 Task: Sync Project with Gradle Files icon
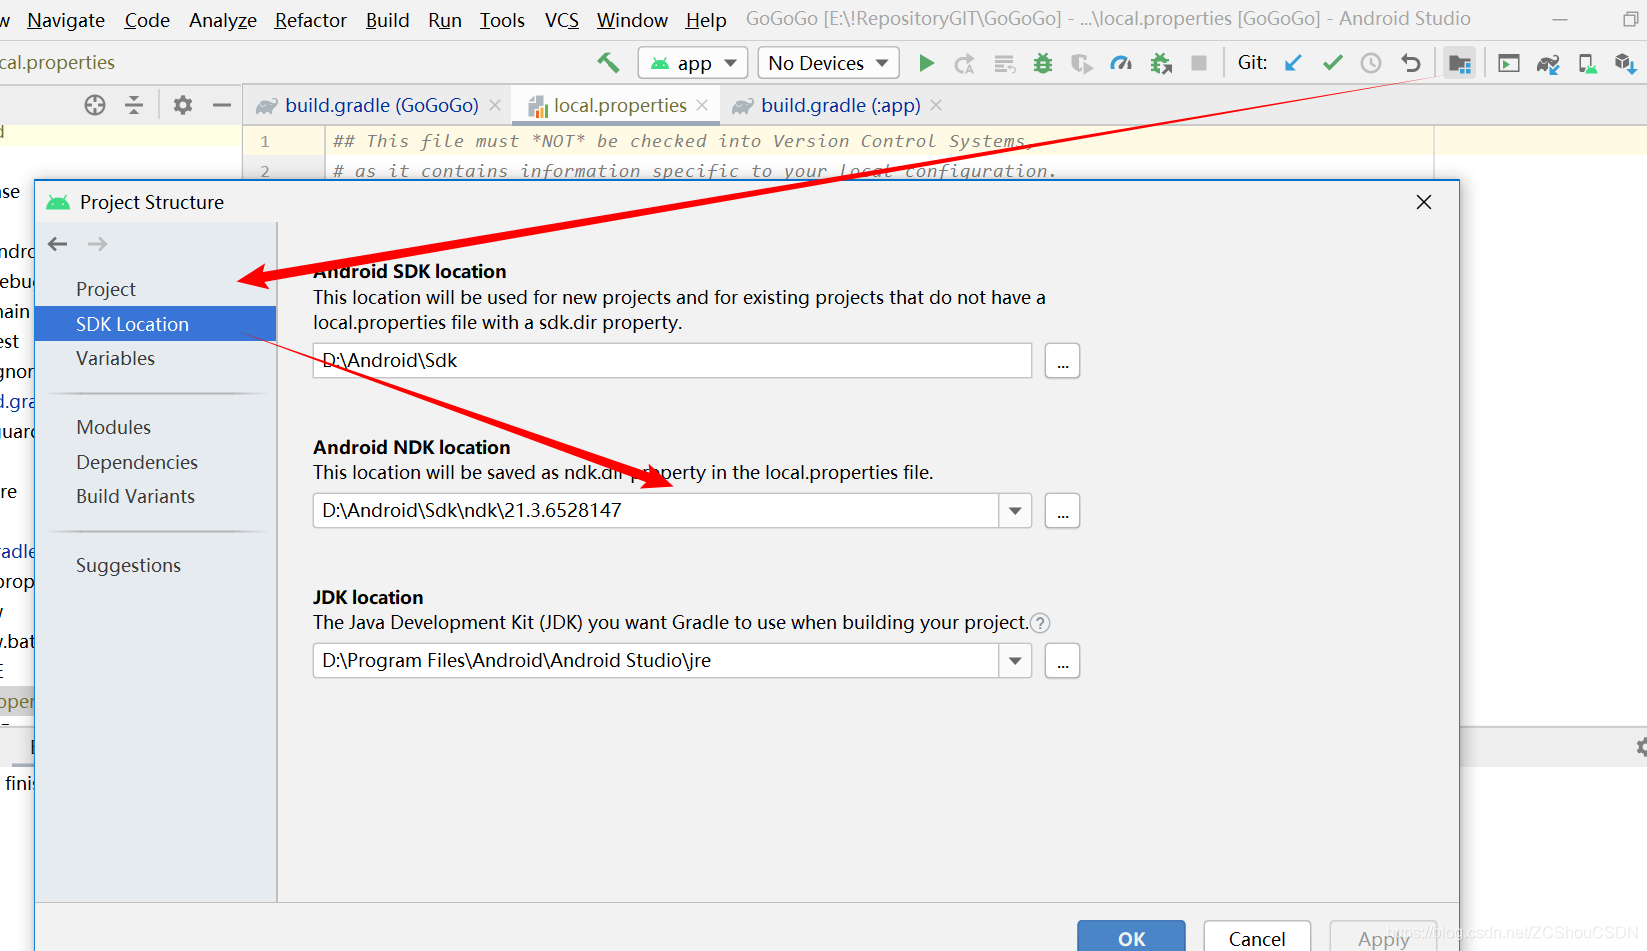(x=1548, y=64)
